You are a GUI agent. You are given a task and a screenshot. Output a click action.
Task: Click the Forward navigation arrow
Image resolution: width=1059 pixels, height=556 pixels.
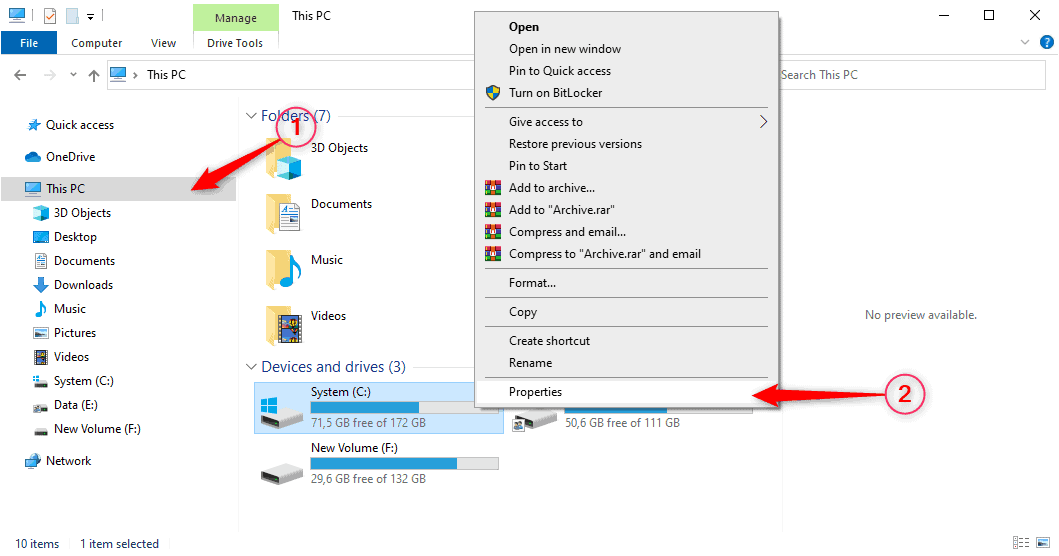(x=49, y=75)
